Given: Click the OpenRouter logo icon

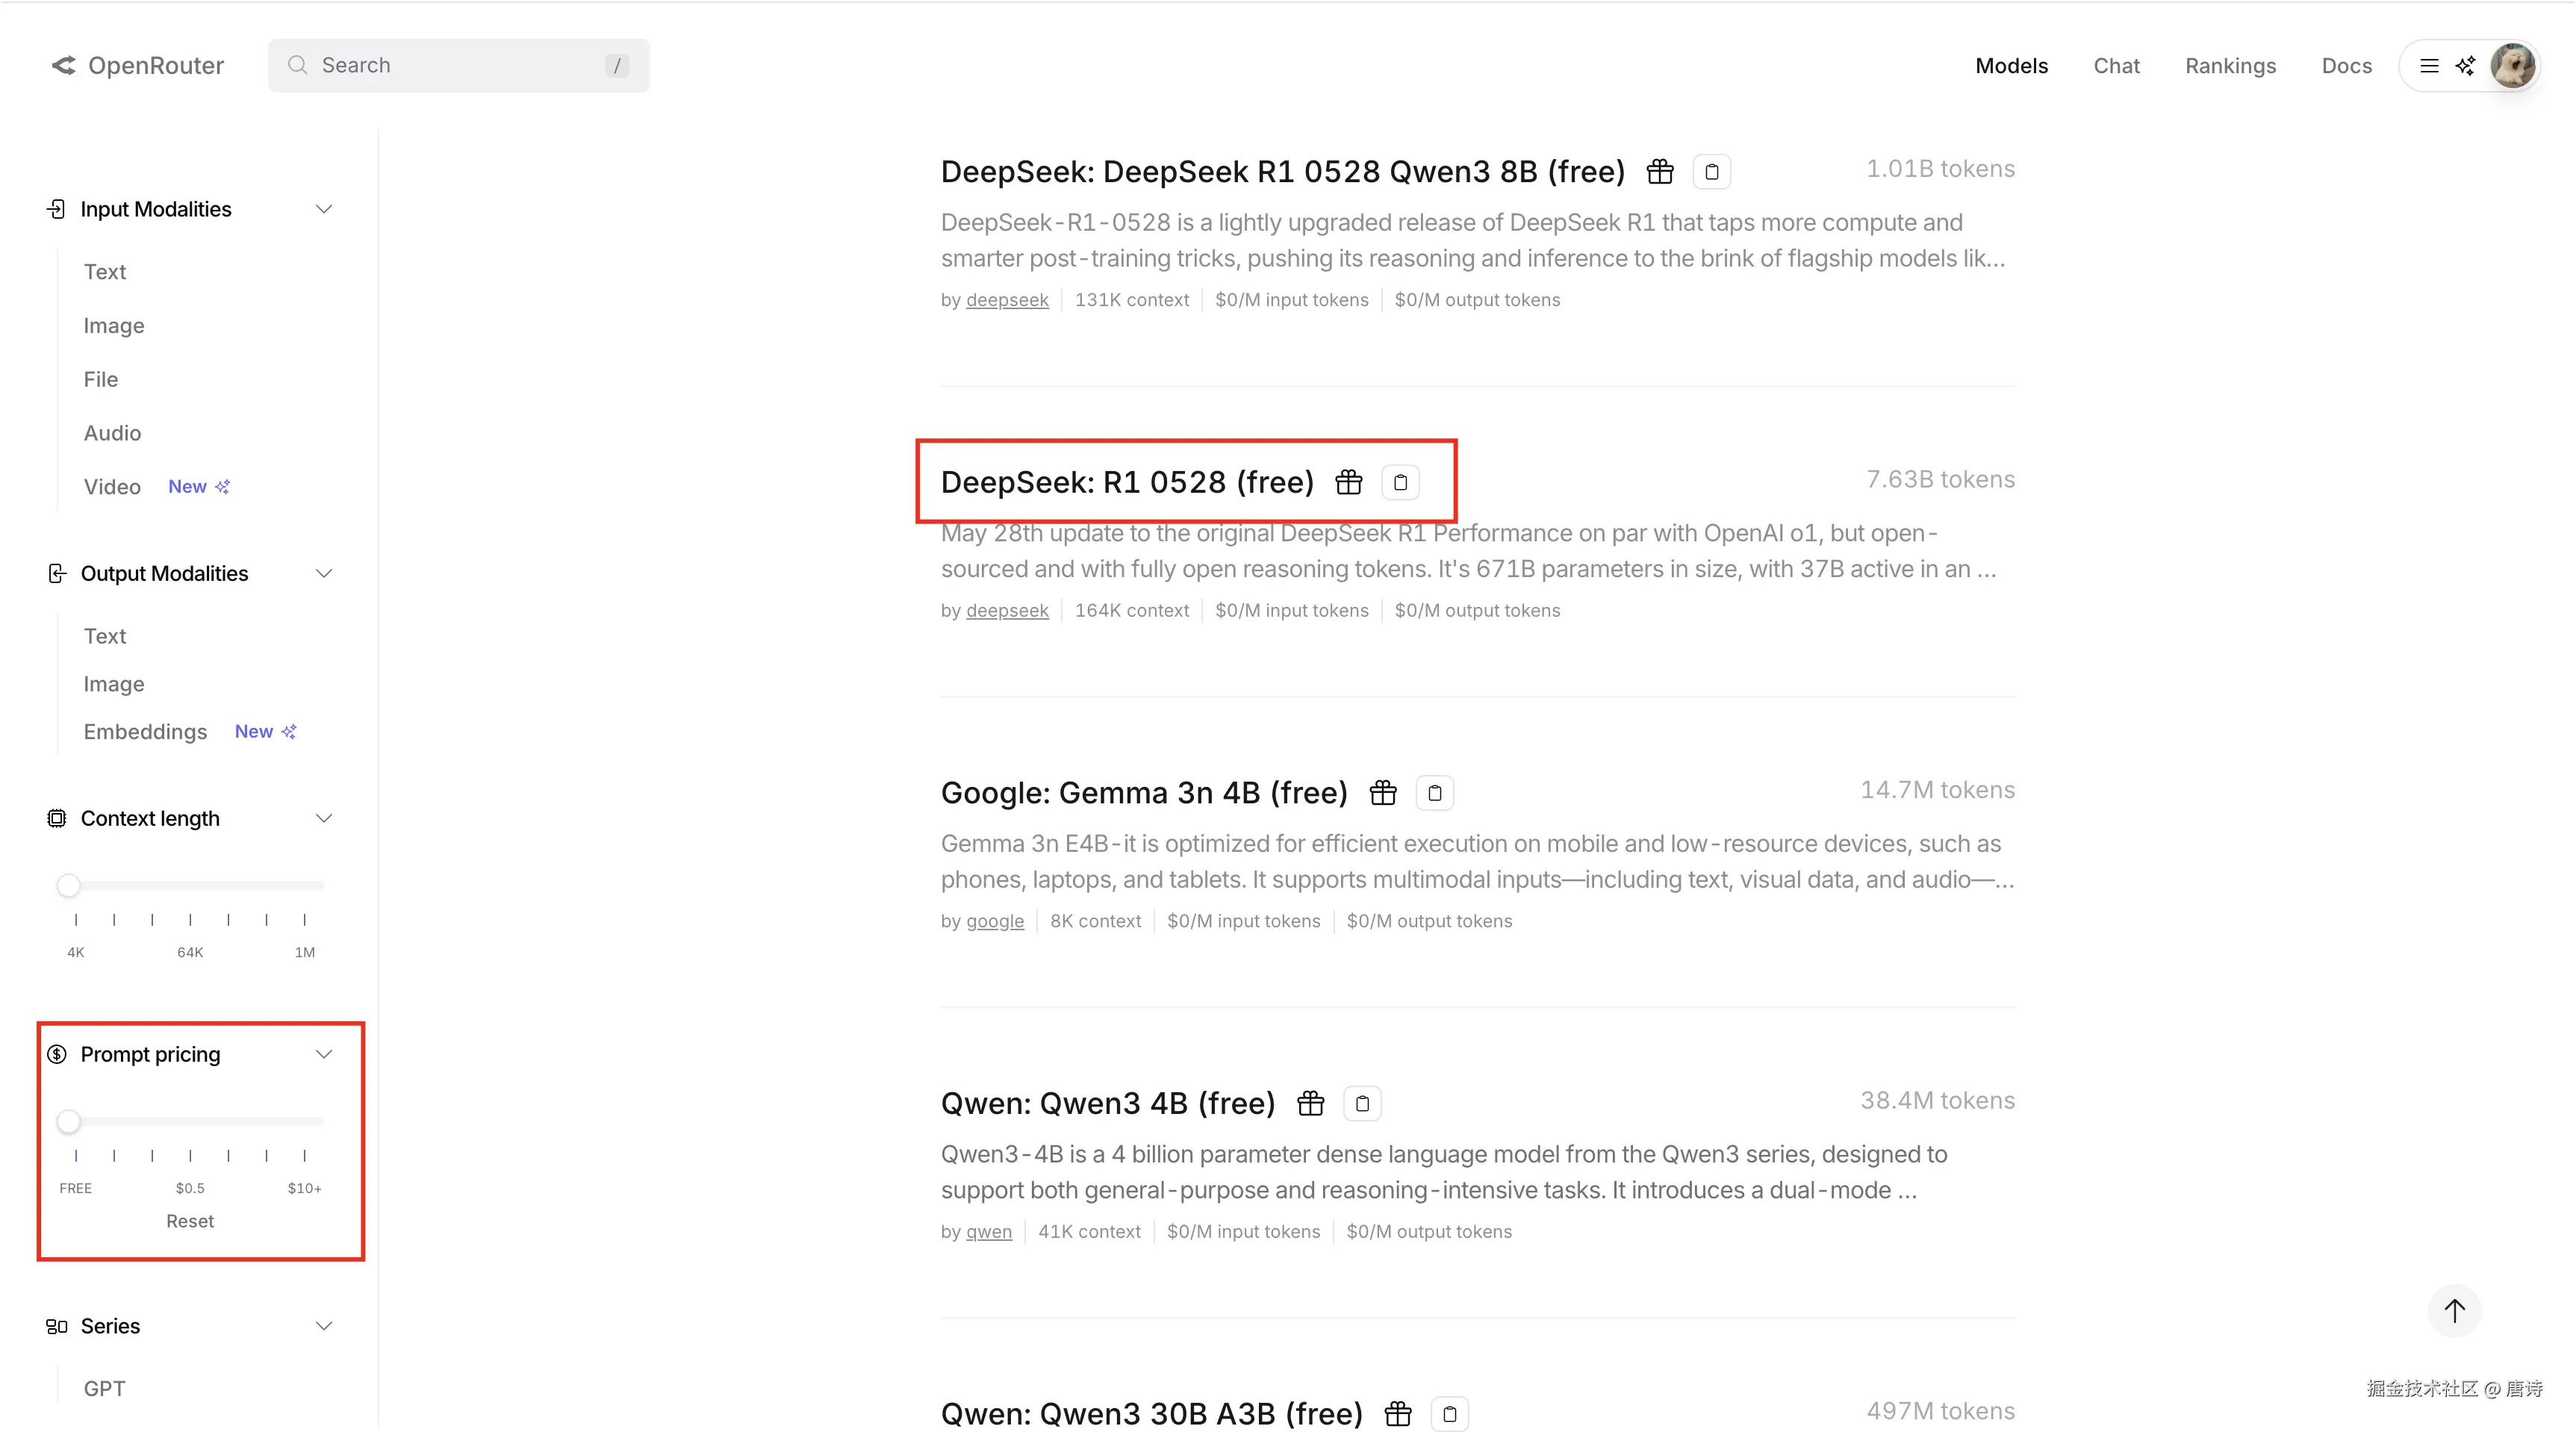Looking at the screenshot, I should [64, 66].
